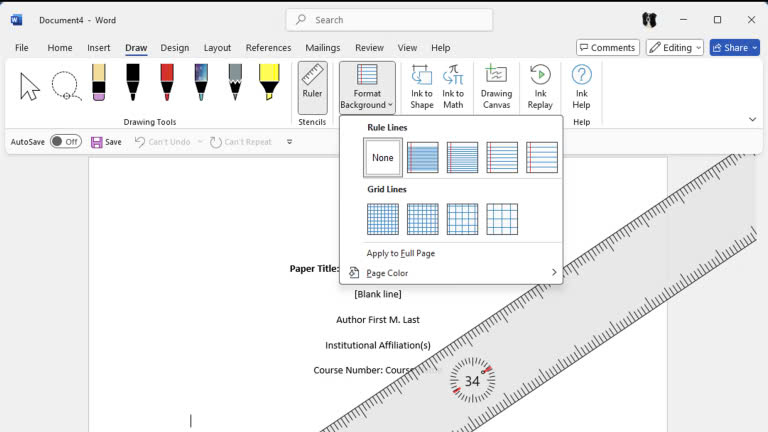This screenshot has width=768, height=432.
Task: Choose the Lasso Select tool
Action: click(x=66, y=86)
